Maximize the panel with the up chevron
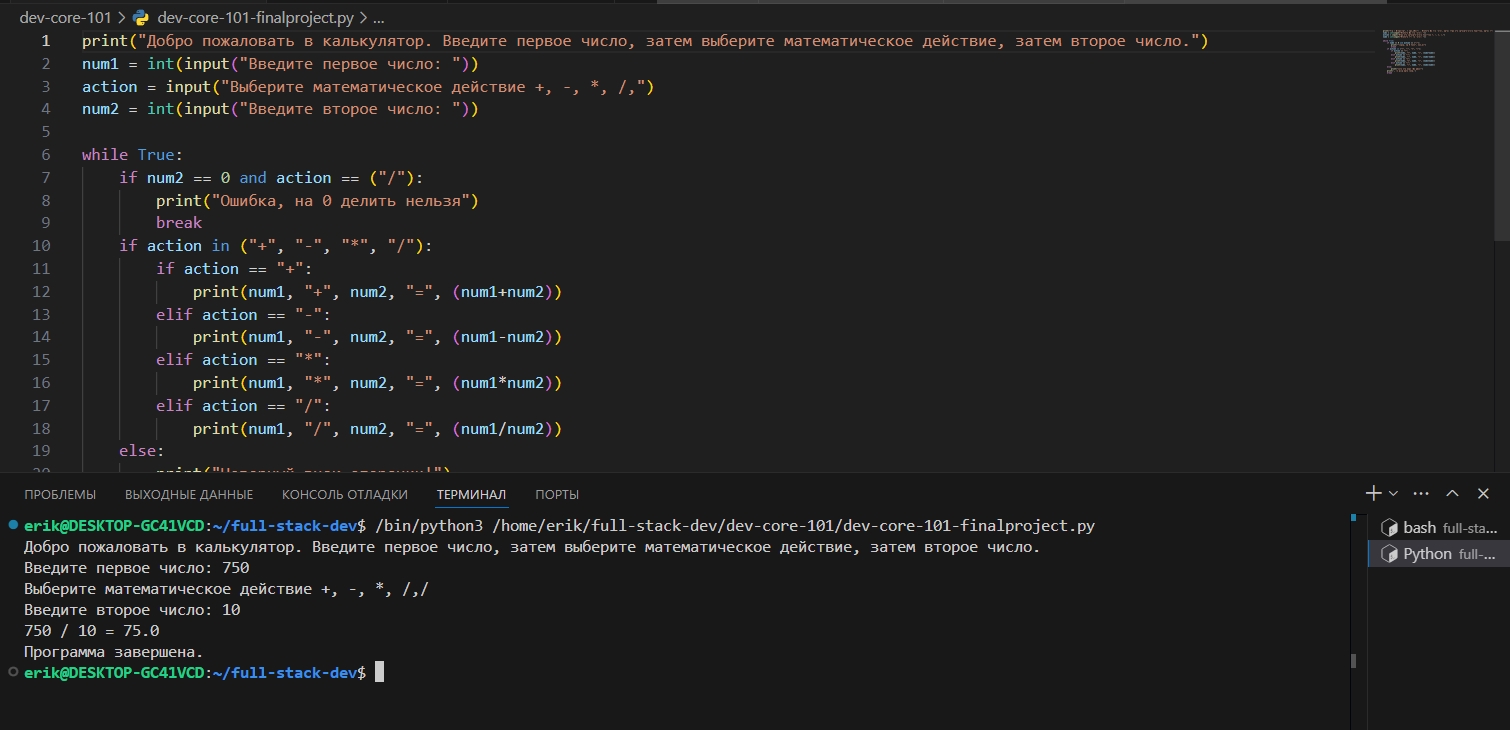The width and height of the screenshot is (1510, 730). [1453, 493]
